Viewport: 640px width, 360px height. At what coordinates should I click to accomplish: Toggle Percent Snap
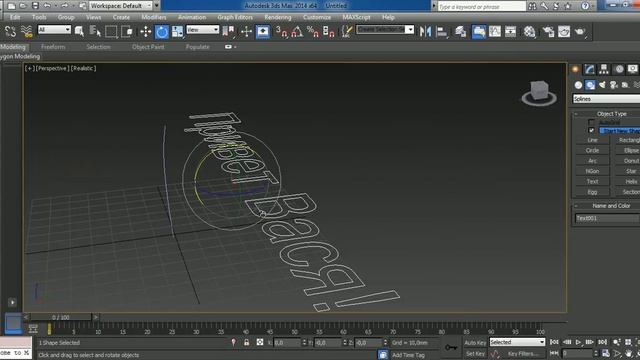coord(313,31)
